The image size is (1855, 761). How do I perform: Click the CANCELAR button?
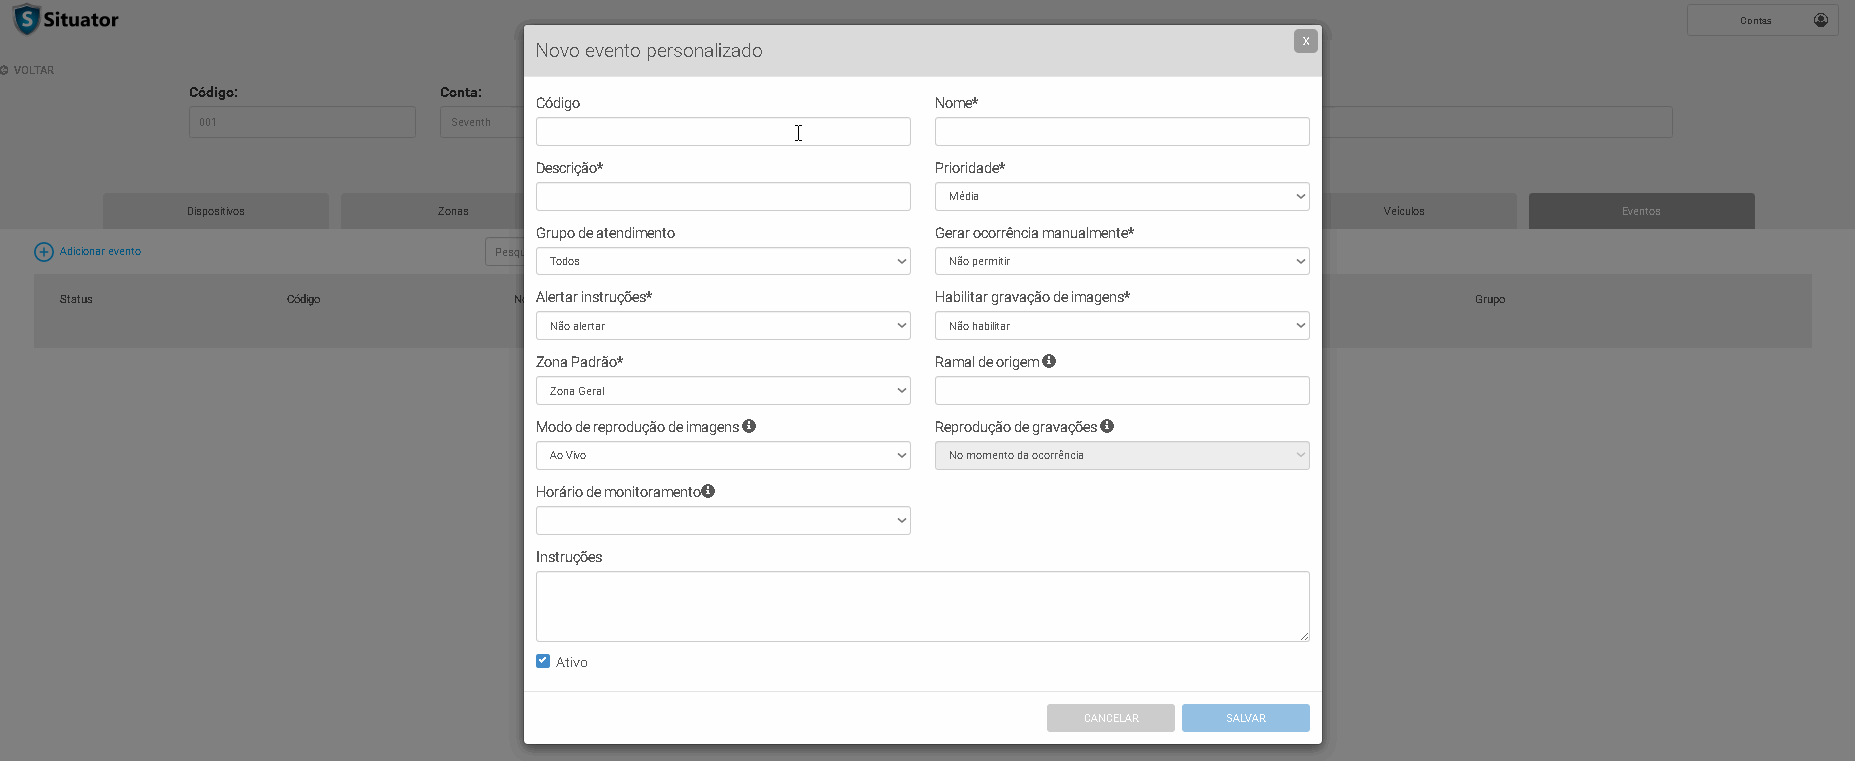(x=1110, y=718)
